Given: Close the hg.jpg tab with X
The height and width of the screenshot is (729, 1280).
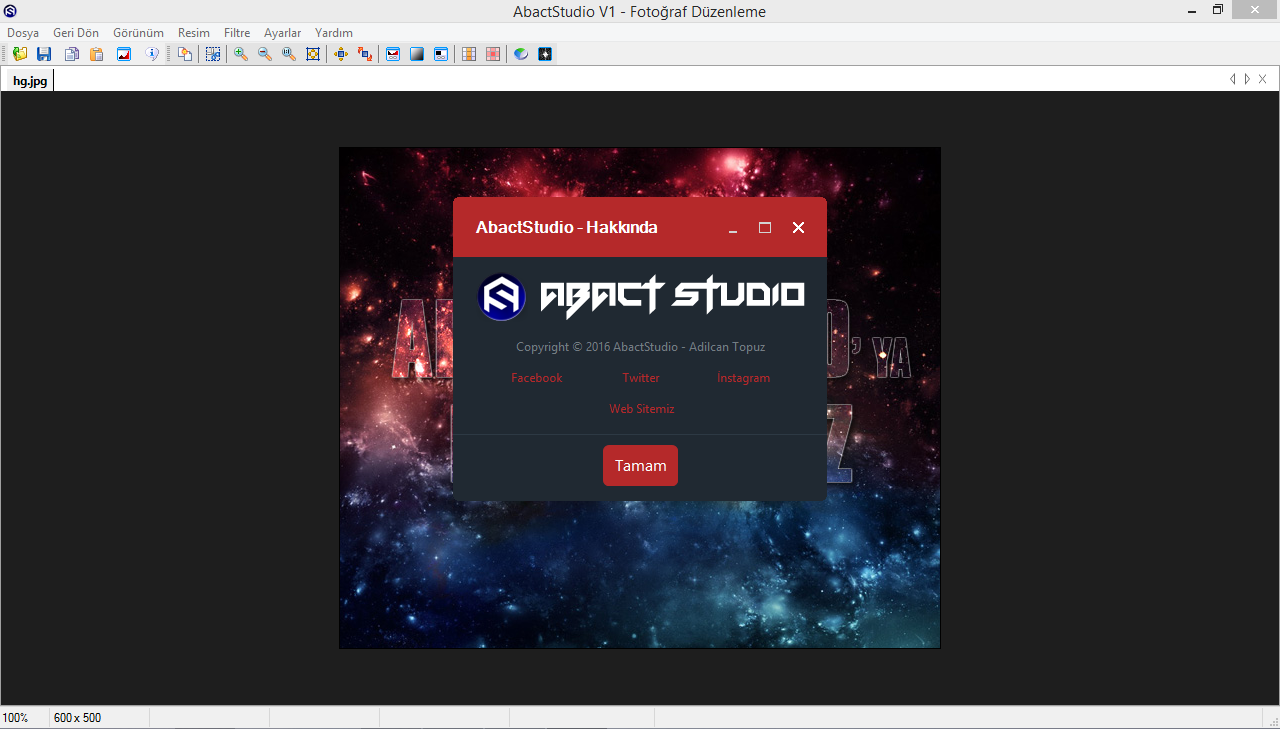Looking at the screenshot, I should [1263, 79].
